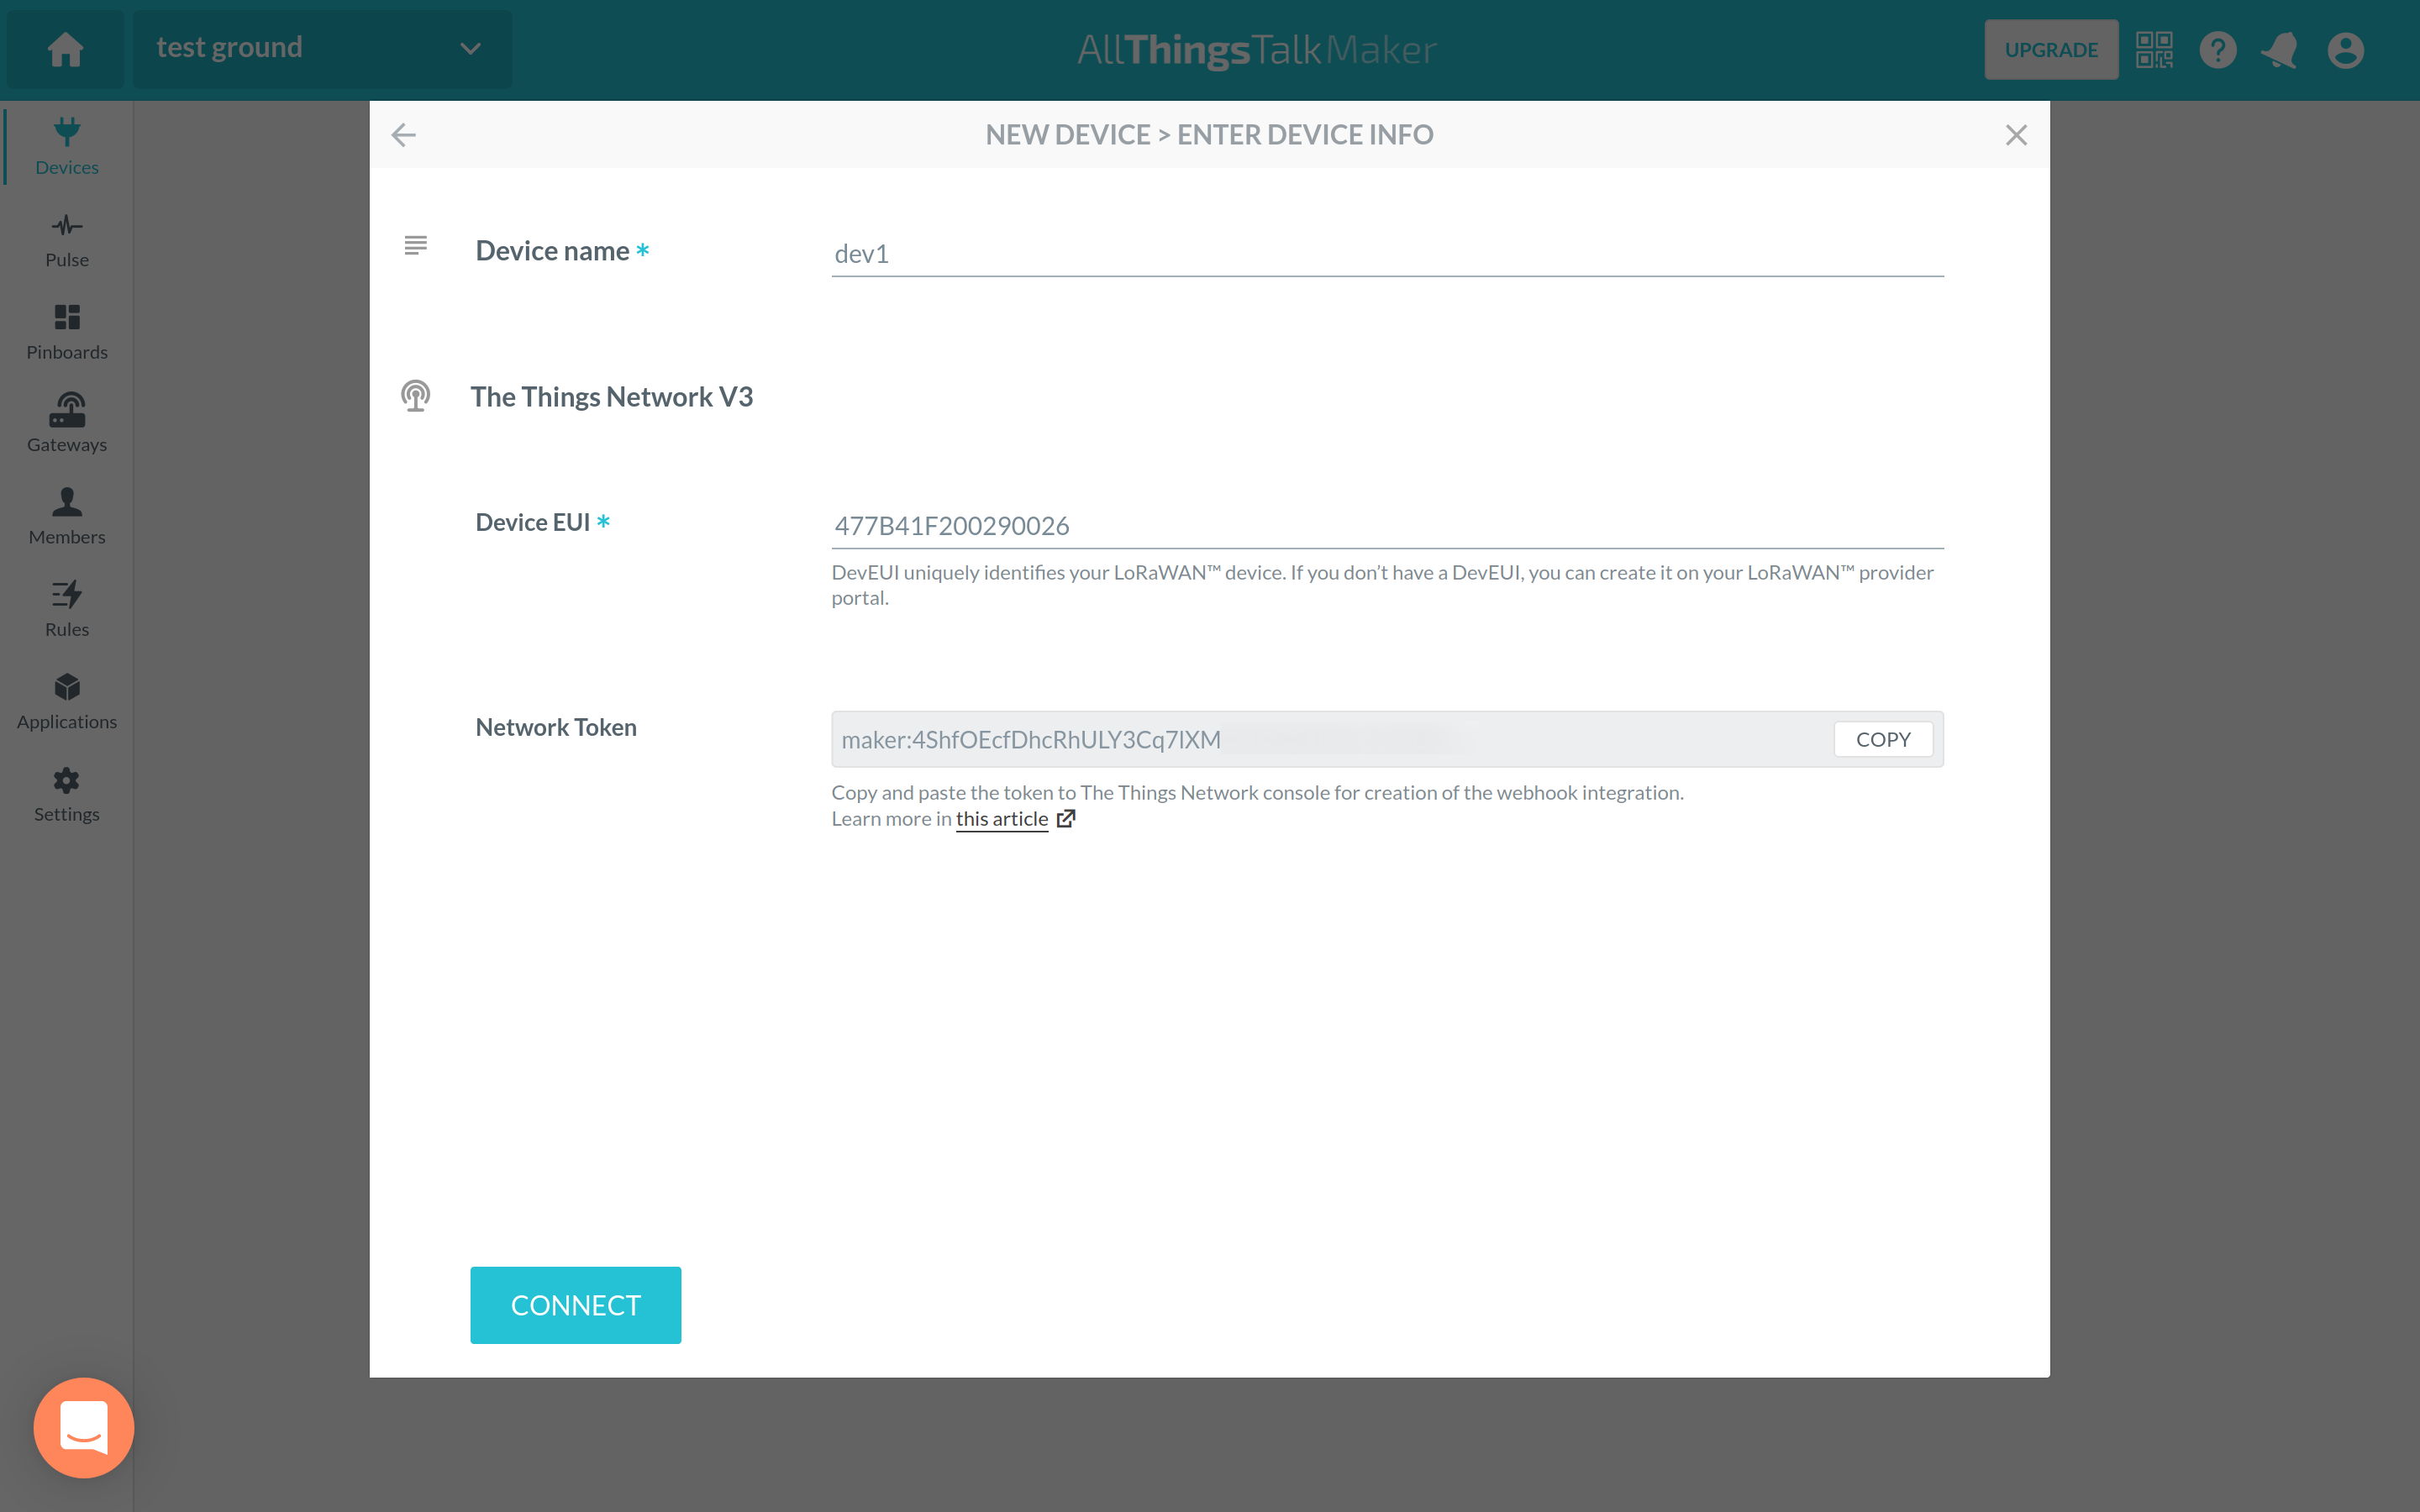This screenshot has height=1512, width=2420.
Task: Click the CONNECT button
Action: click(575, 1305)
